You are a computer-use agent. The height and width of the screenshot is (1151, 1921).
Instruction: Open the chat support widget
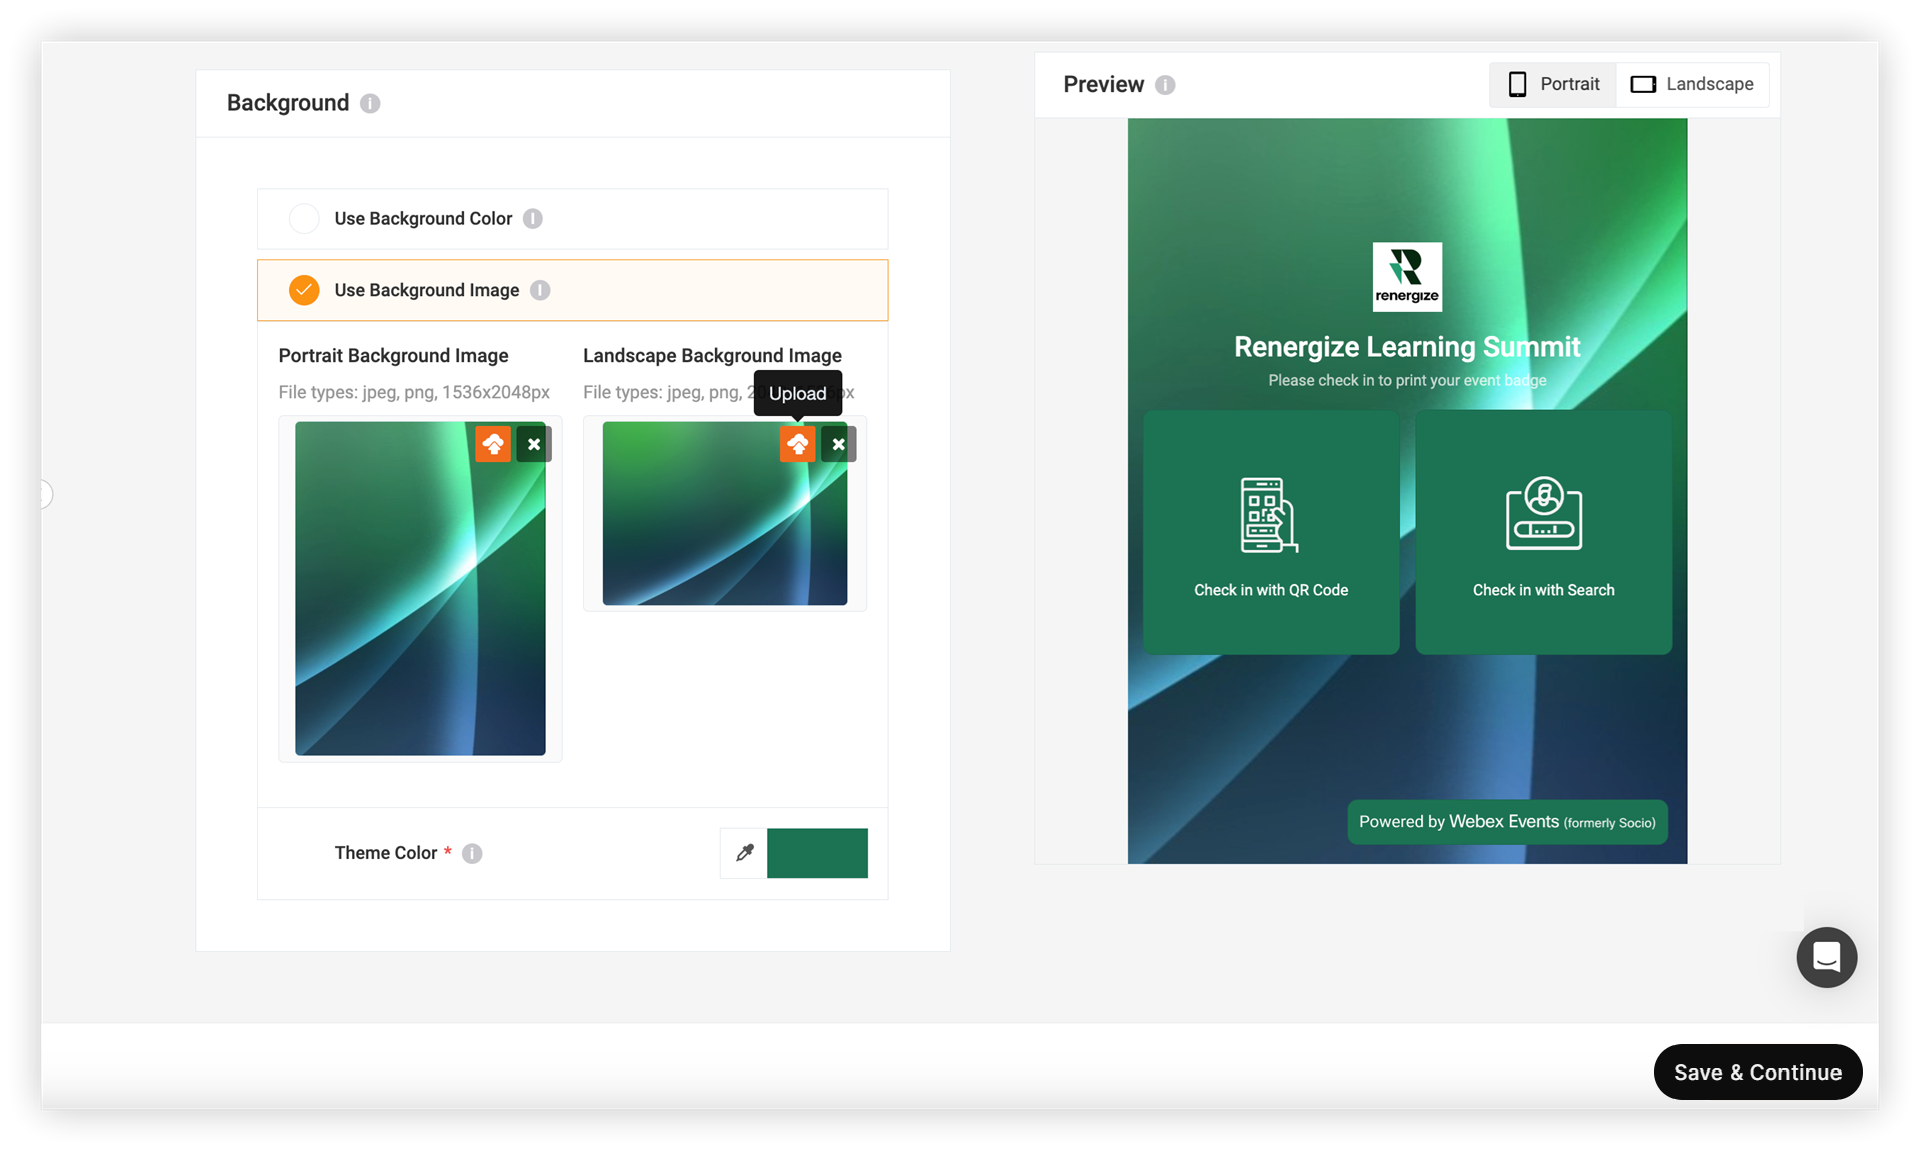[x=1826, y=957]
